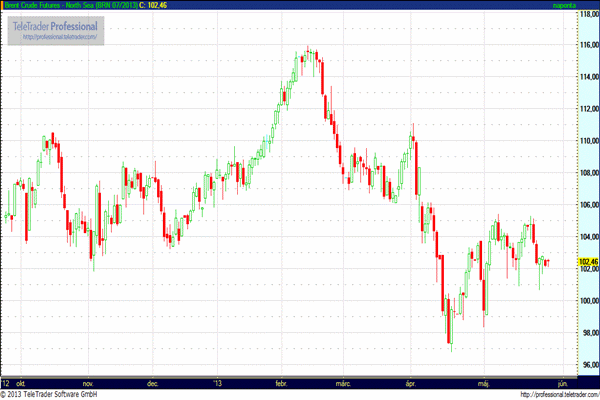Click the TeleTrader Professional logo watermark
600x400 pixels.
pos(60,23)
